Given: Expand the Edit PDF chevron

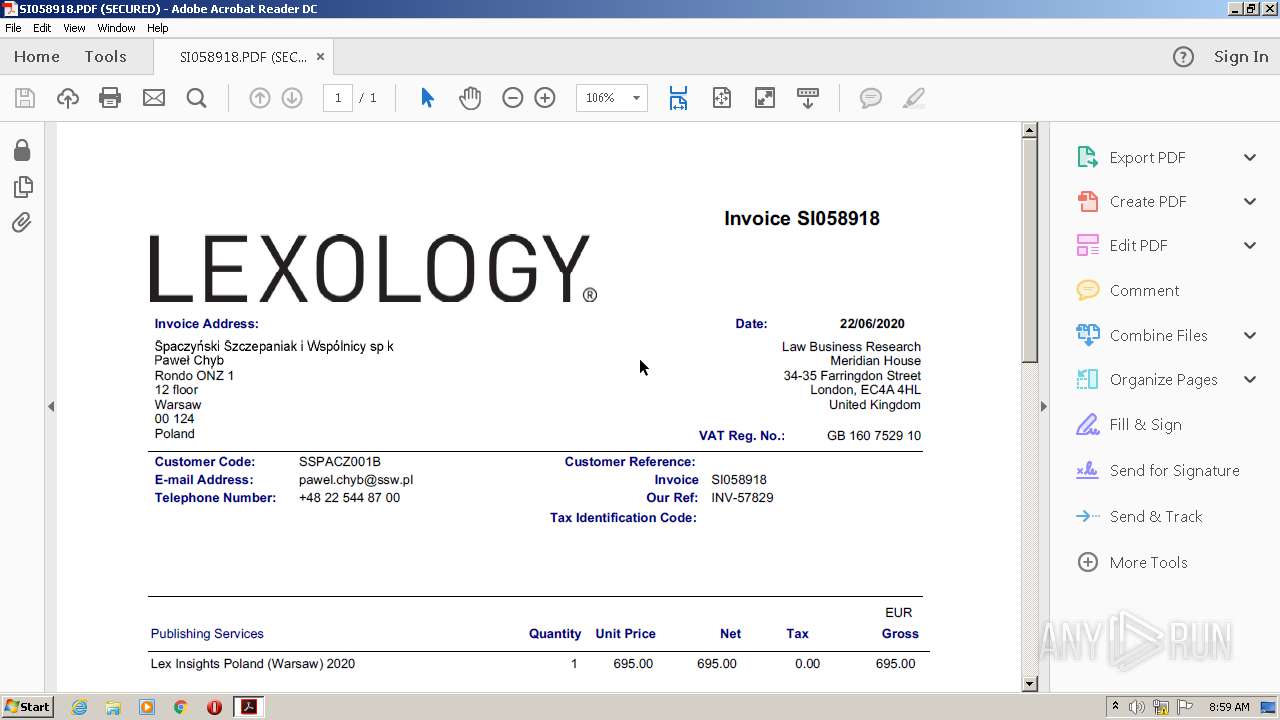Looking at the screenshot, I should 1250,245.
